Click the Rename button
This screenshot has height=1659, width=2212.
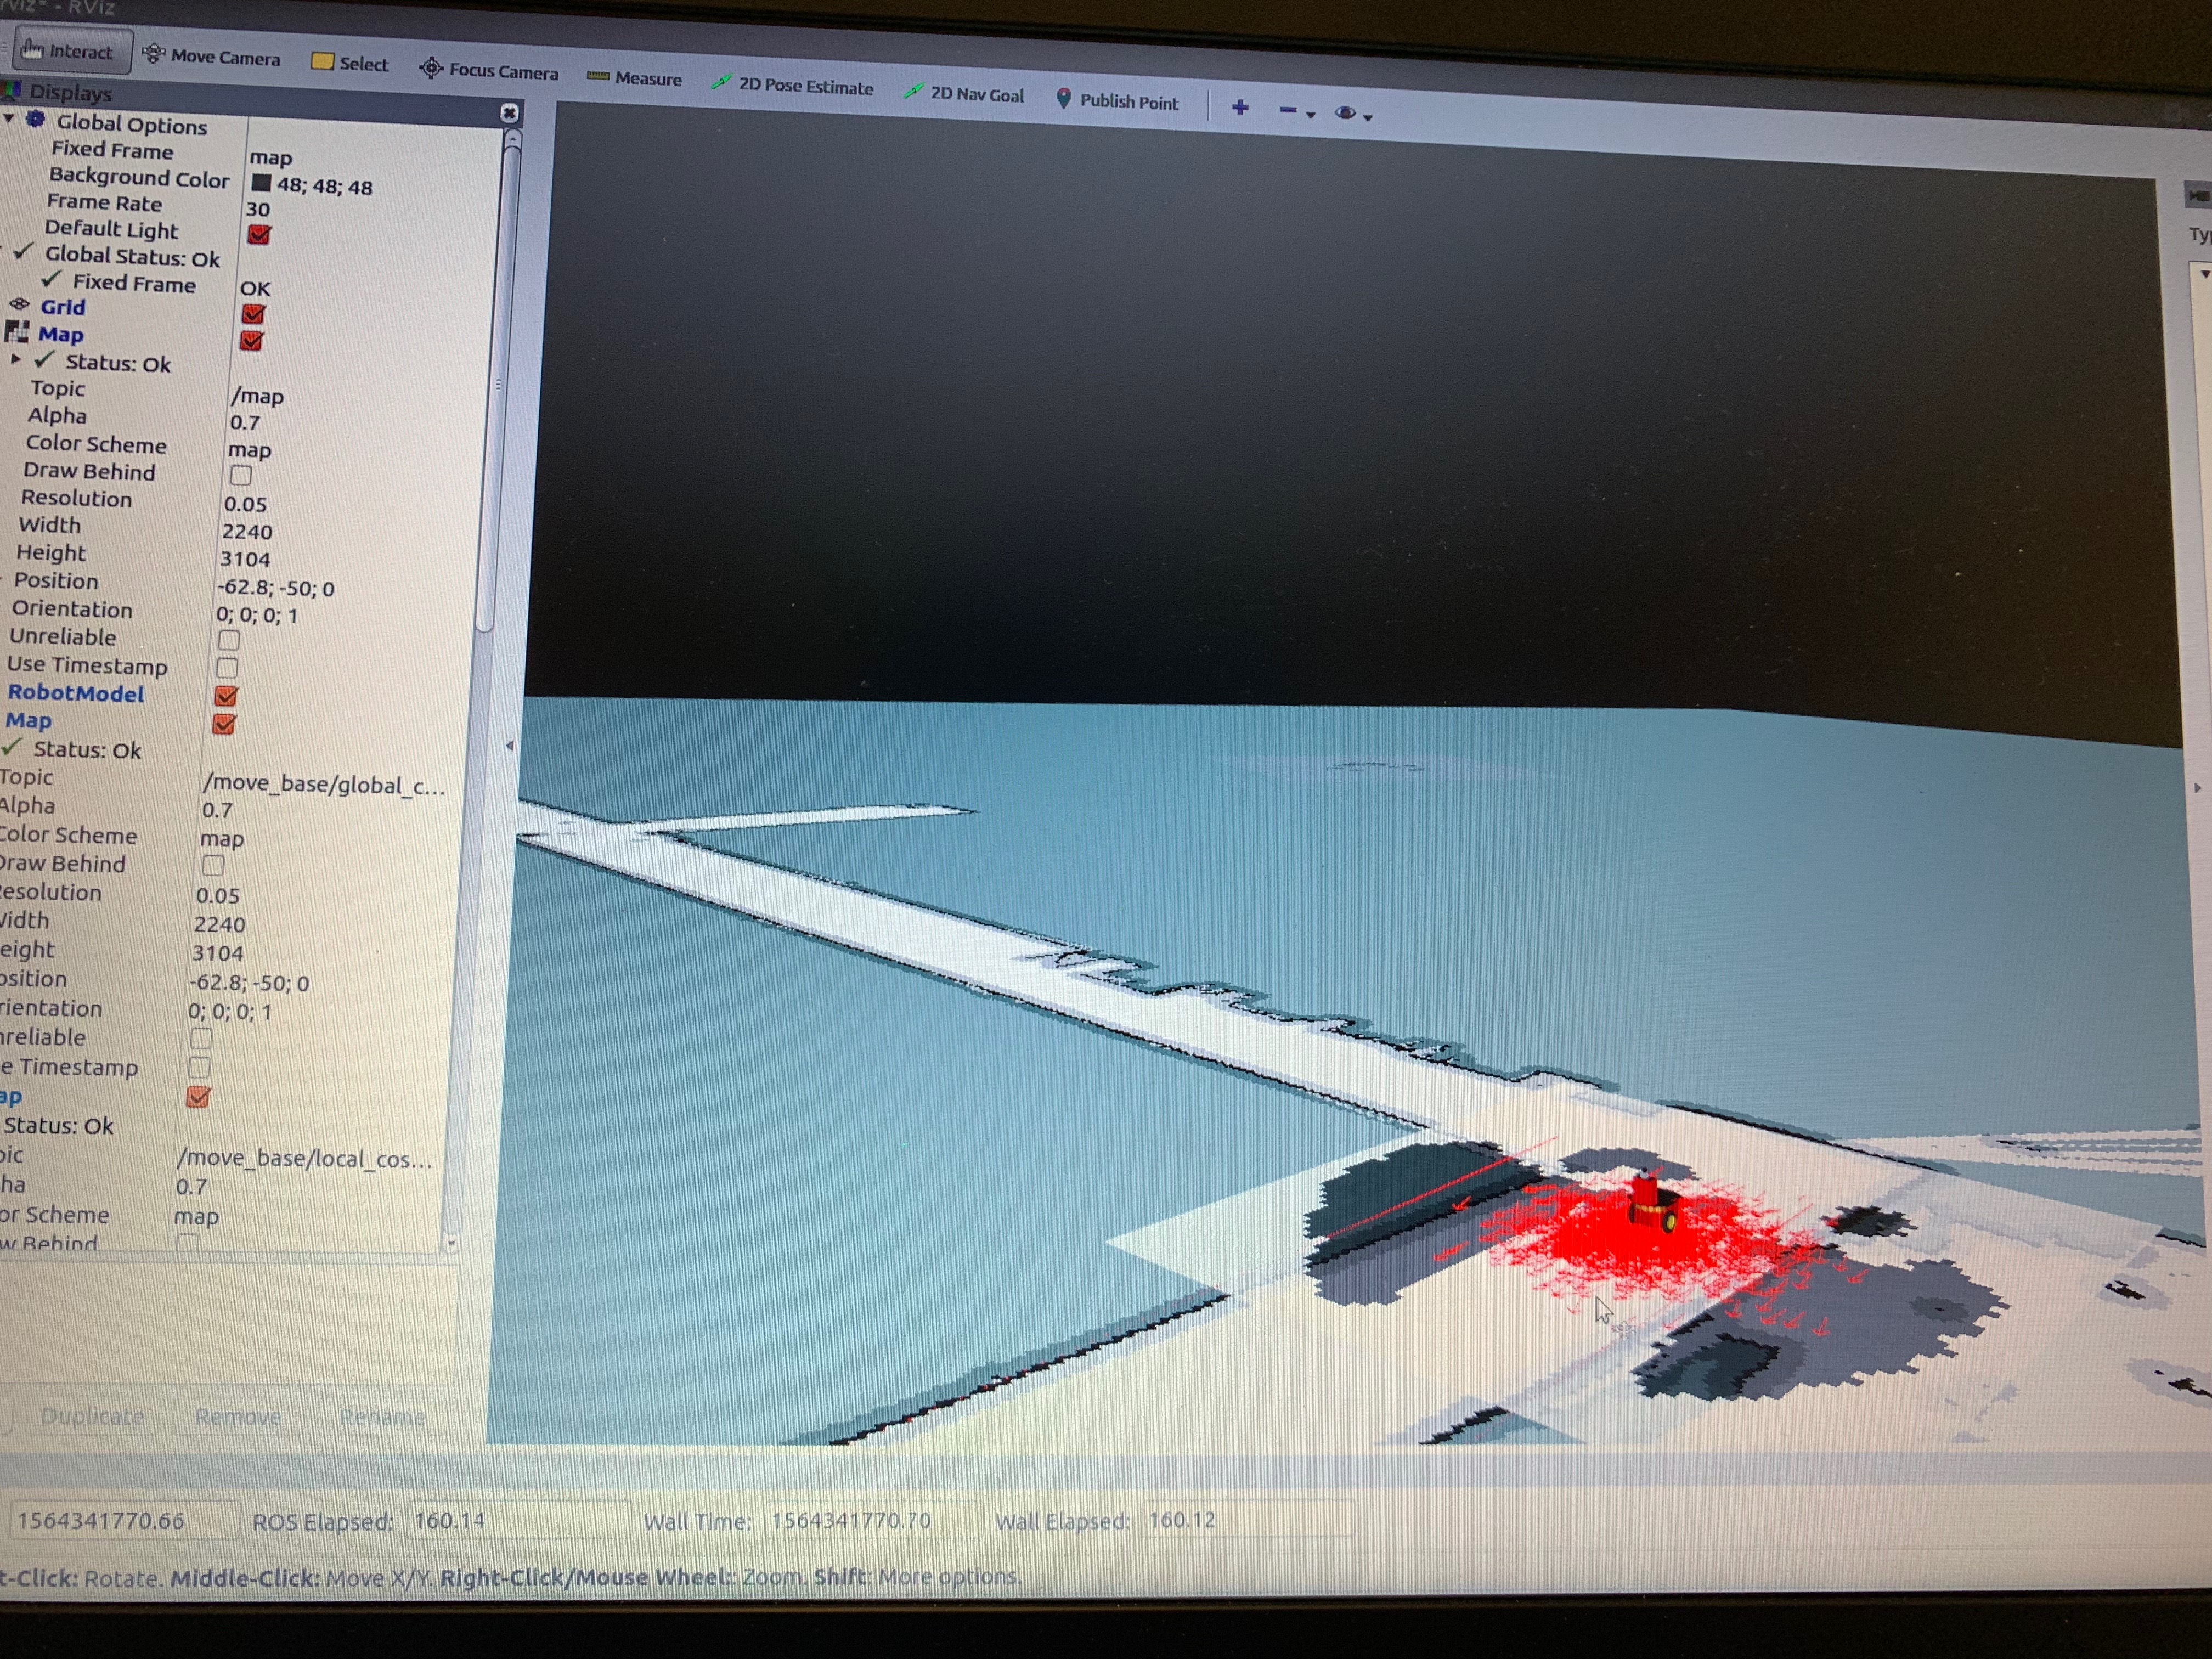pos(382,1417)
